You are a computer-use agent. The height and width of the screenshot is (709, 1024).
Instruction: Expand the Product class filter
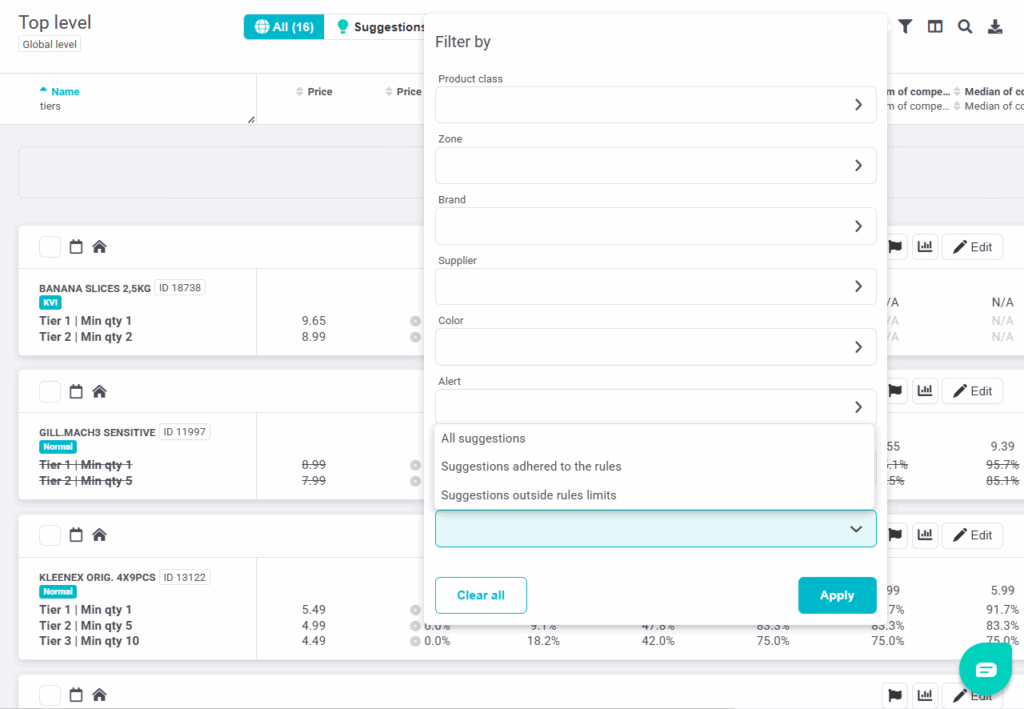[x=655, y=104]
